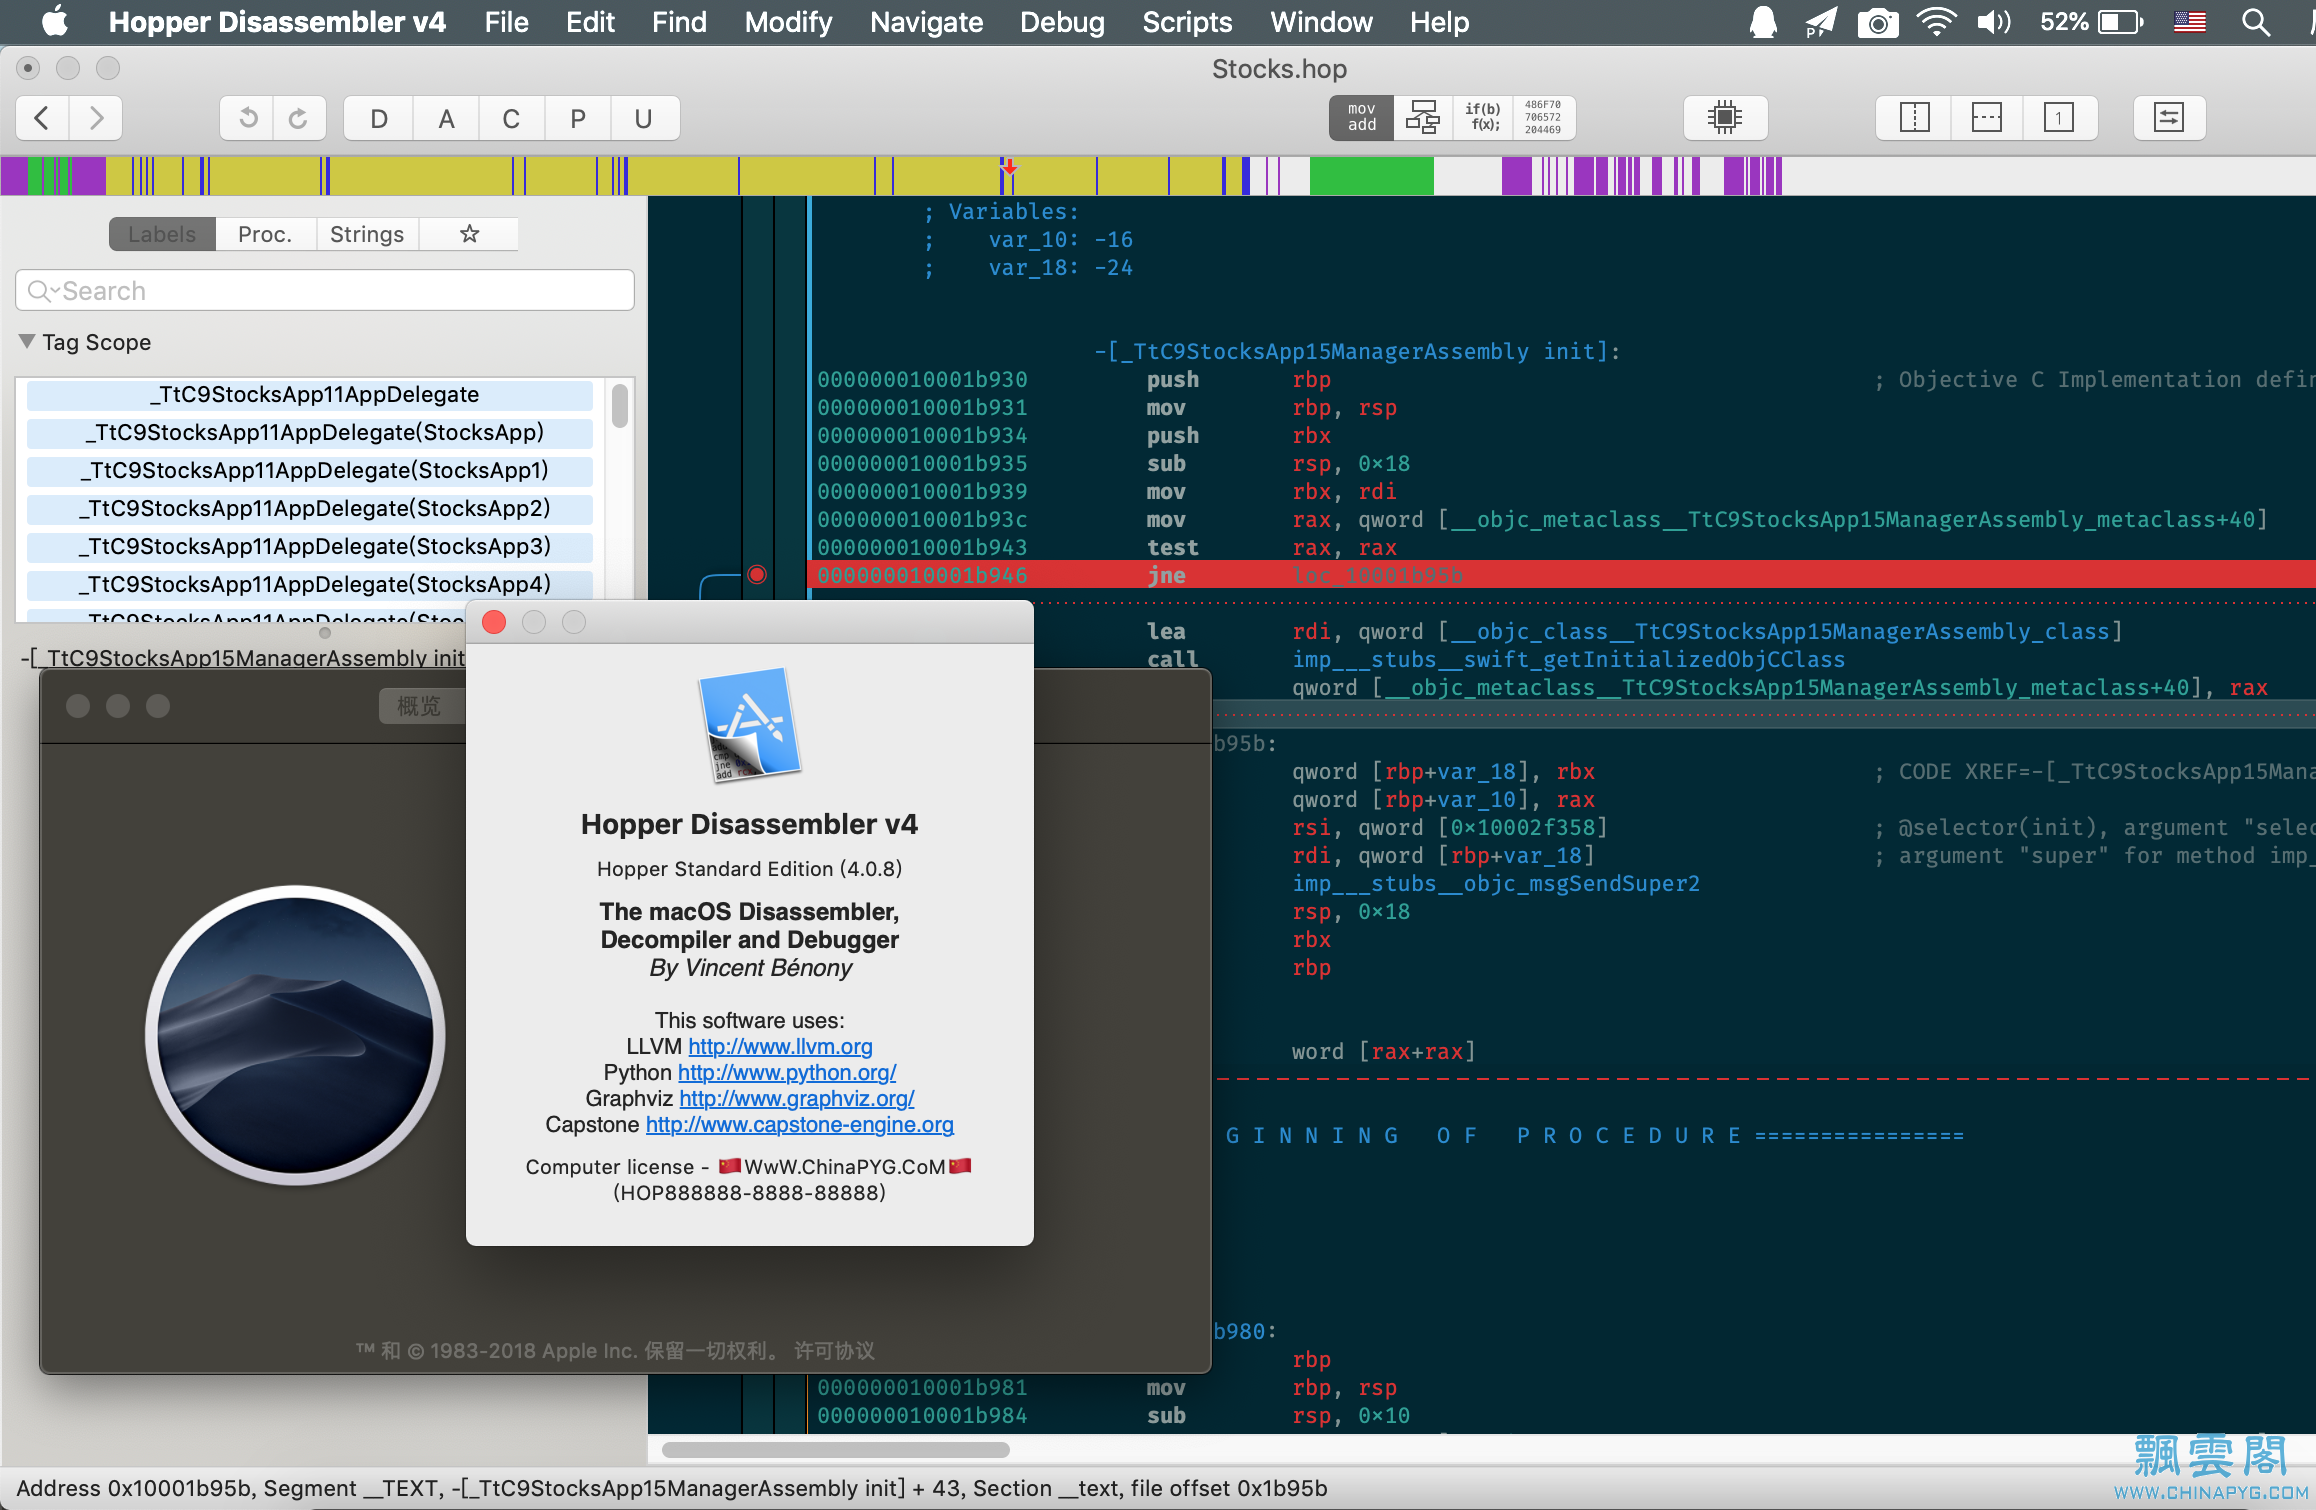2316x1510 pixels.
Task: Toggle the bottom panel
Action: (x=1986, y=118)
